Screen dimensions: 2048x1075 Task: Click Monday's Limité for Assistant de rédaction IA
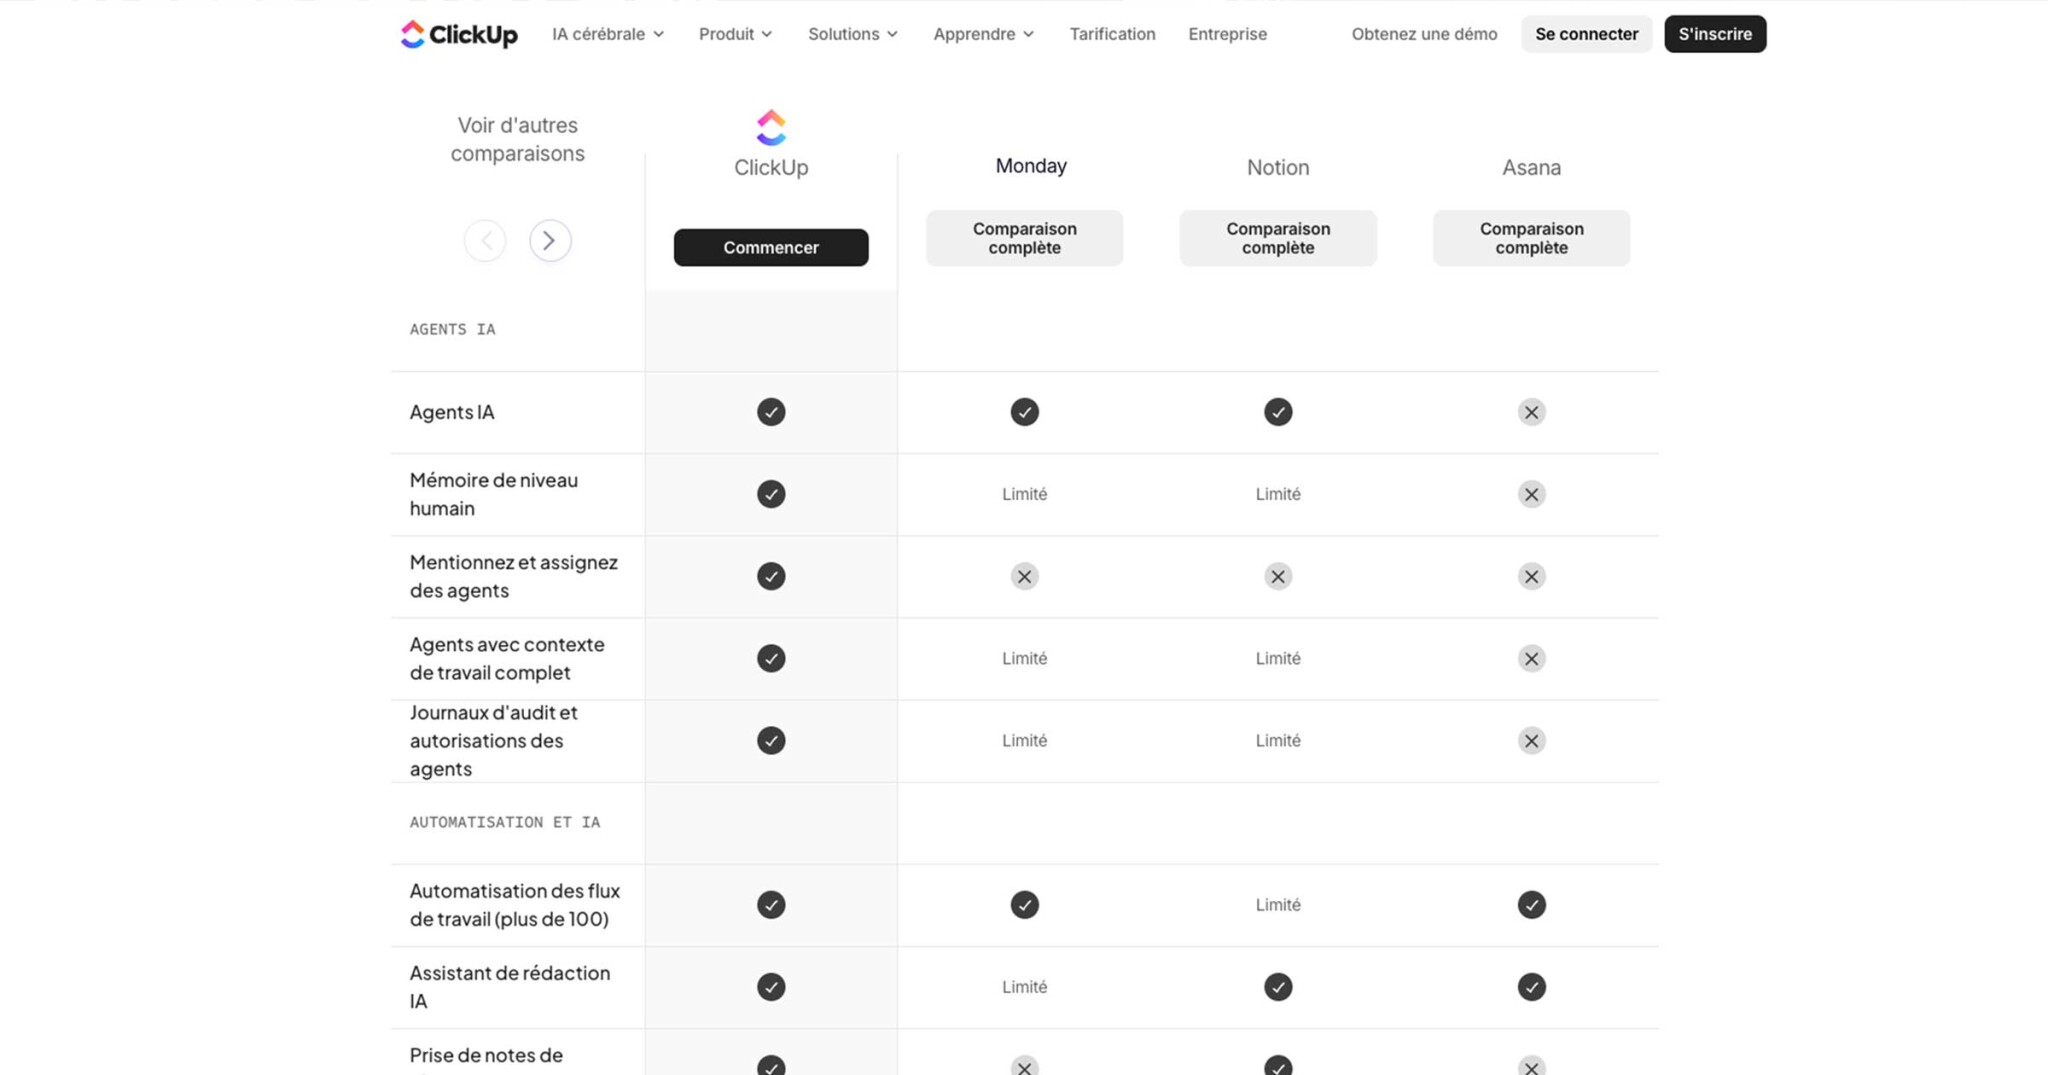click(1024, 987)
